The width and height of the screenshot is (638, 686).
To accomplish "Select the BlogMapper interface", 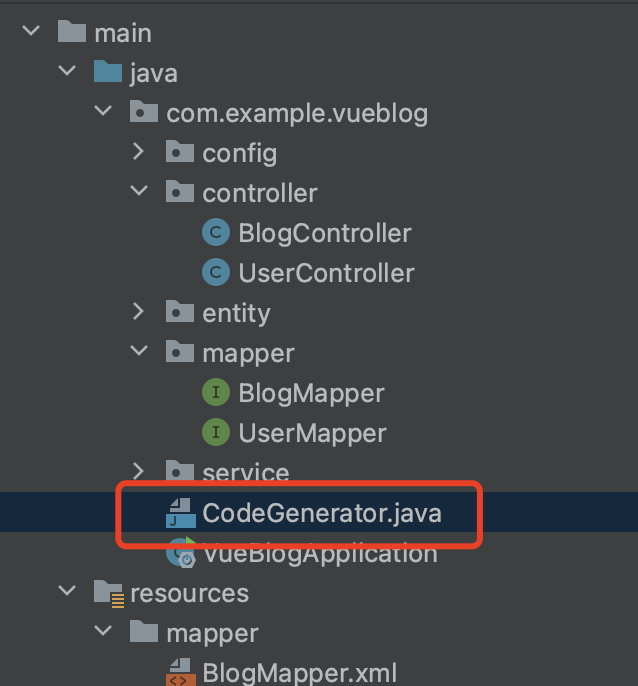I will tap(311, 393).
